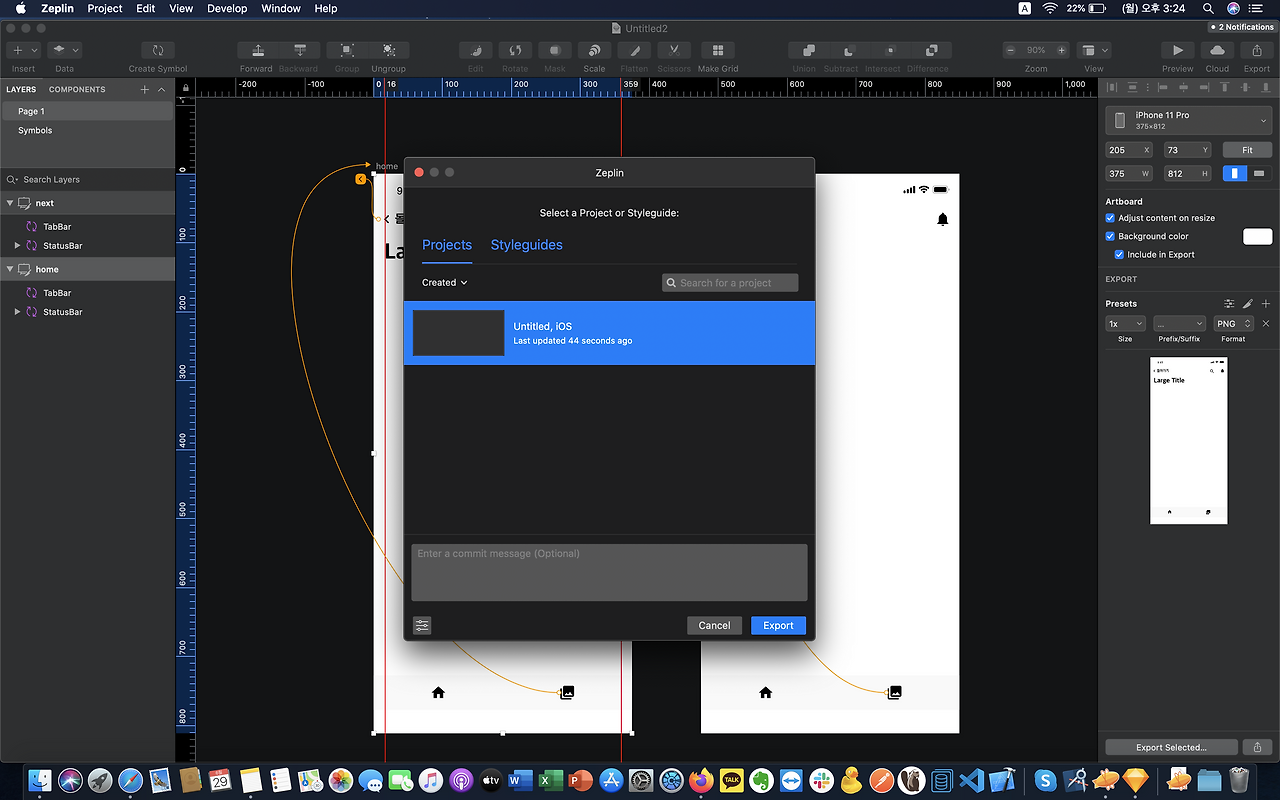
Task: Select the Untitled, iOS project row
Action: (609, 333)
